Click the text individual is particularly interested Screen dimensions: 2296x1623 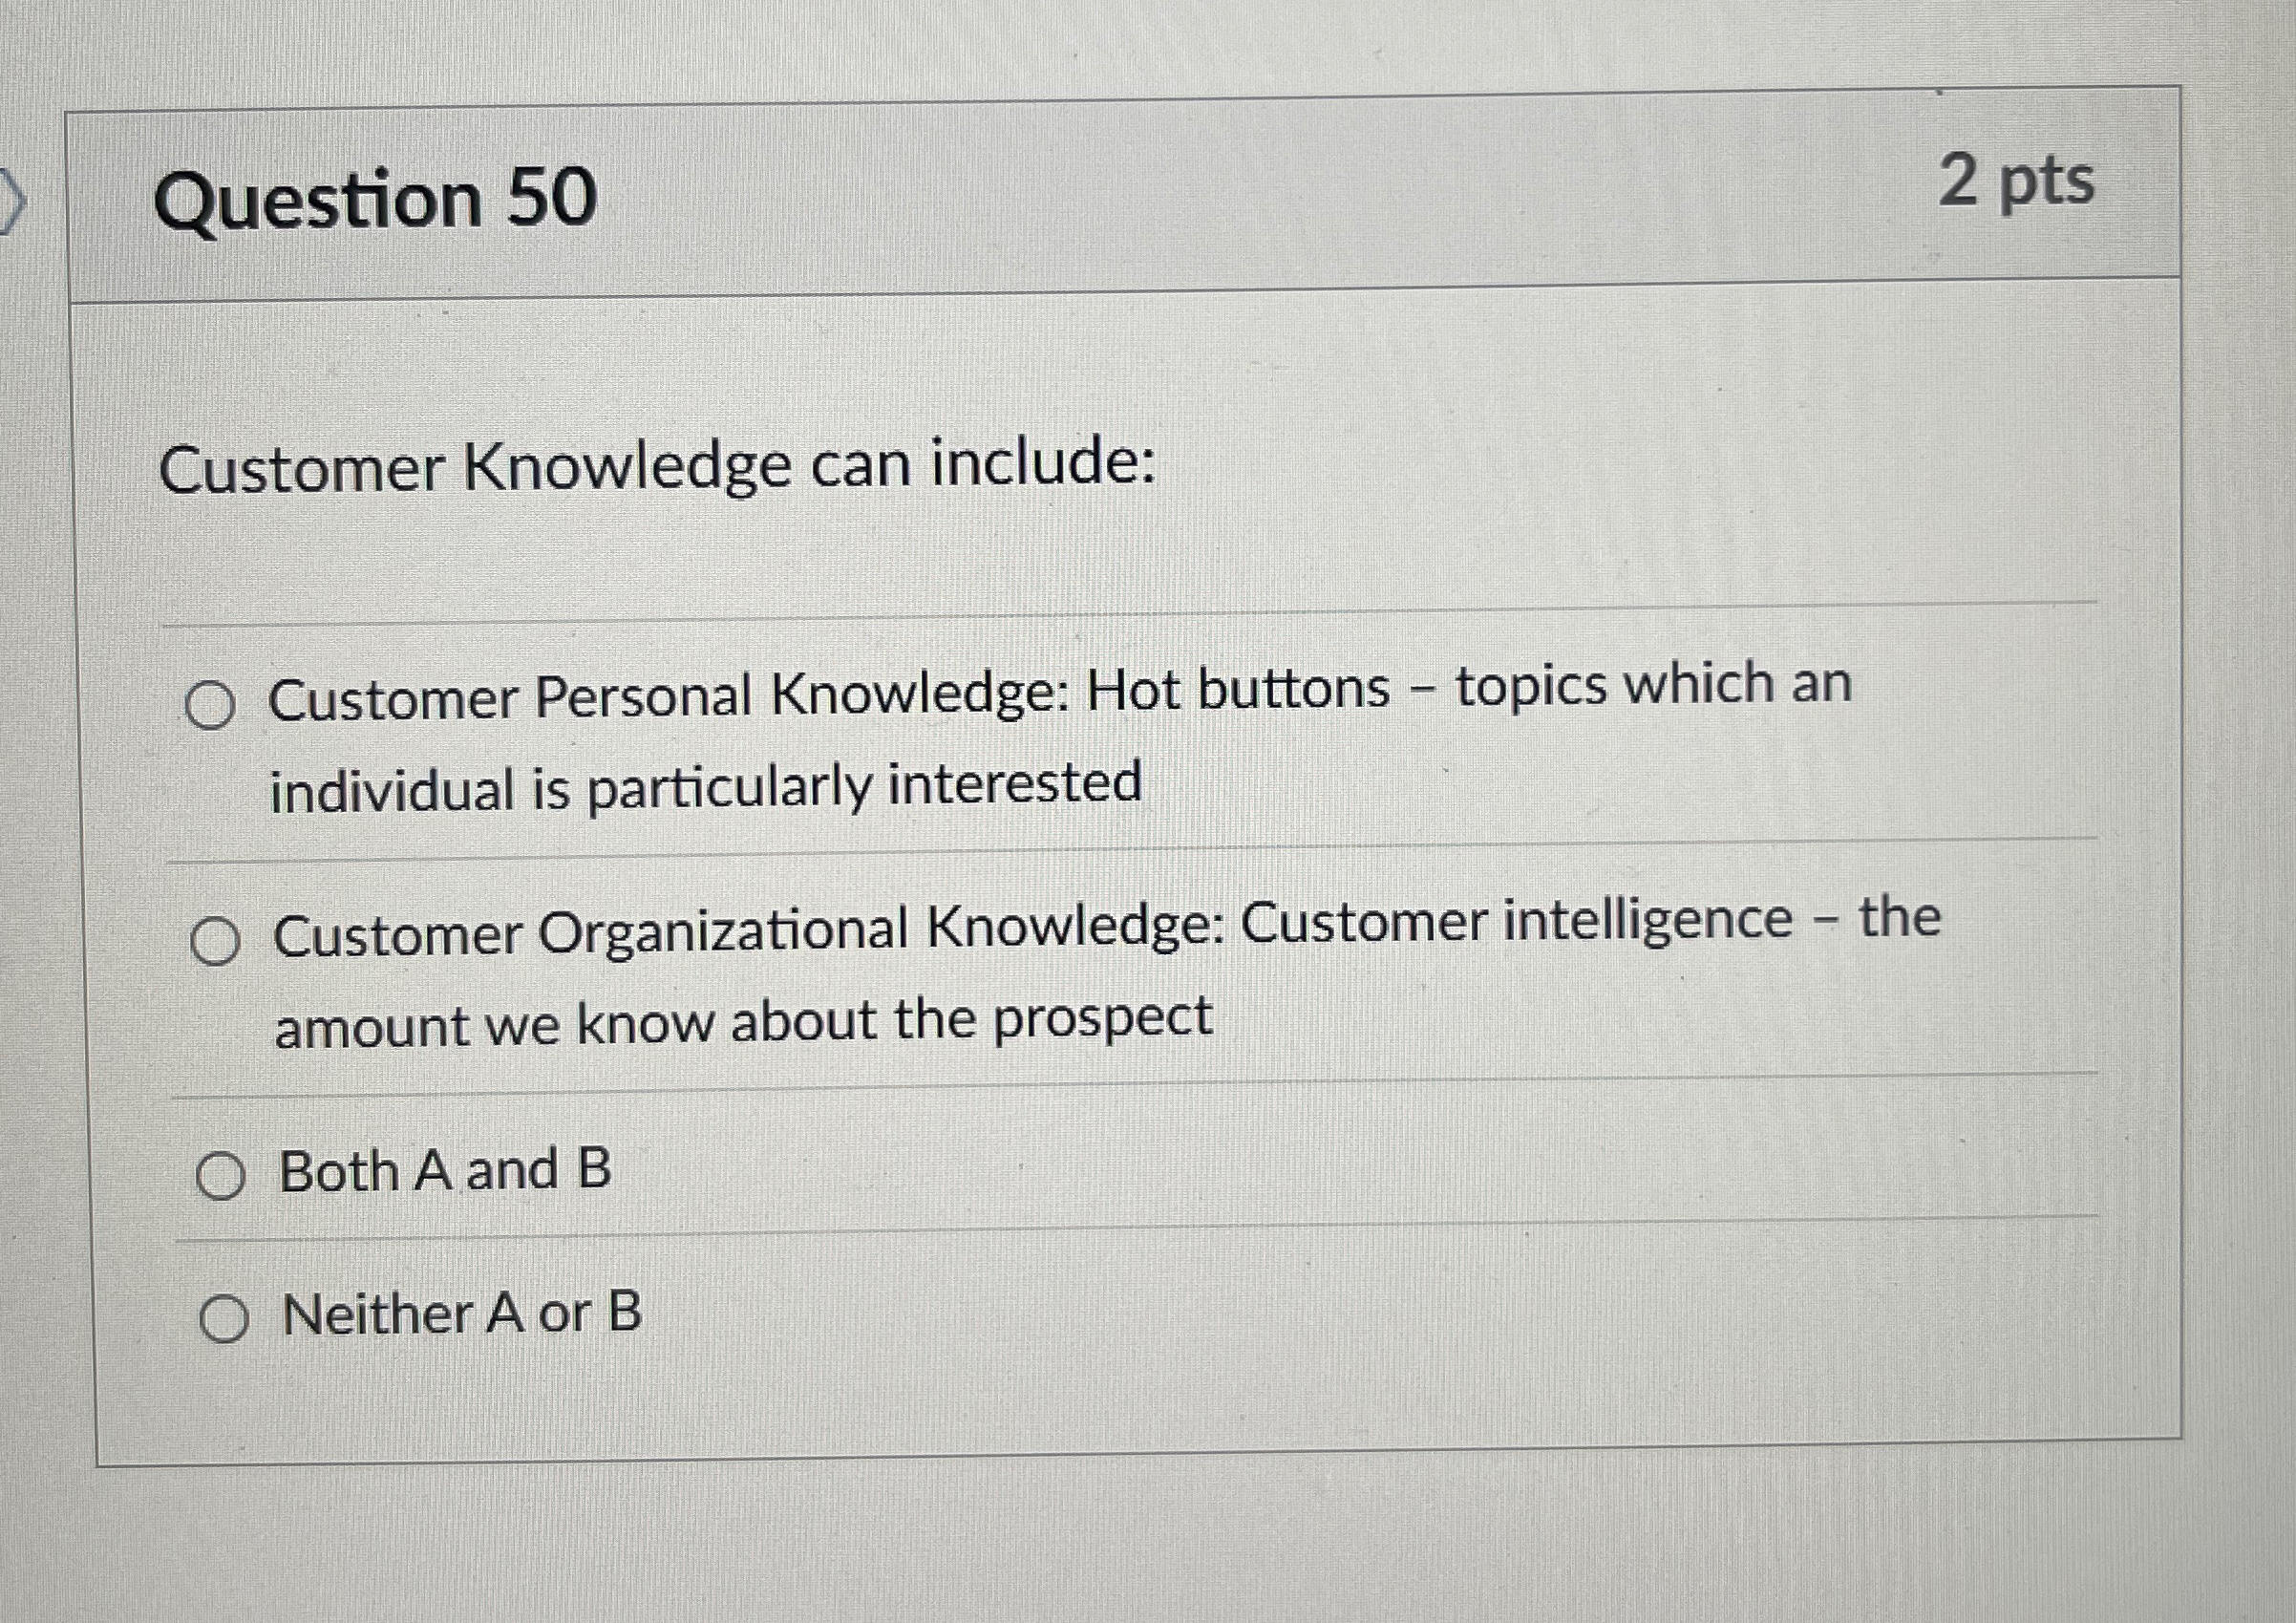[x=705, y=786]
